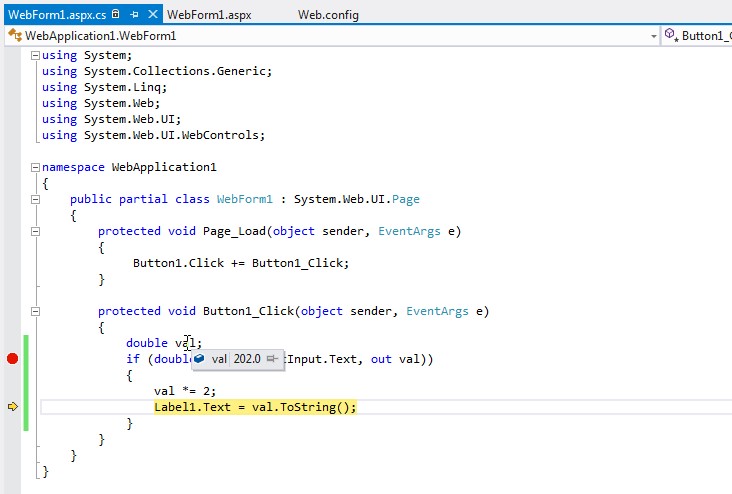Collapse the namespace WebApplication1 block
The width and height of the screenshot is (732, 494).
[35, 167]
